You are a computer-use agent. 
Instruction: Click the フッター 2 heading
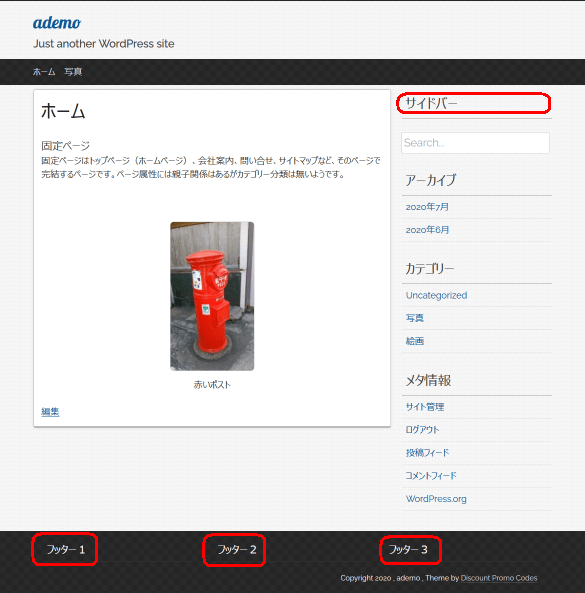coord(237,550)
